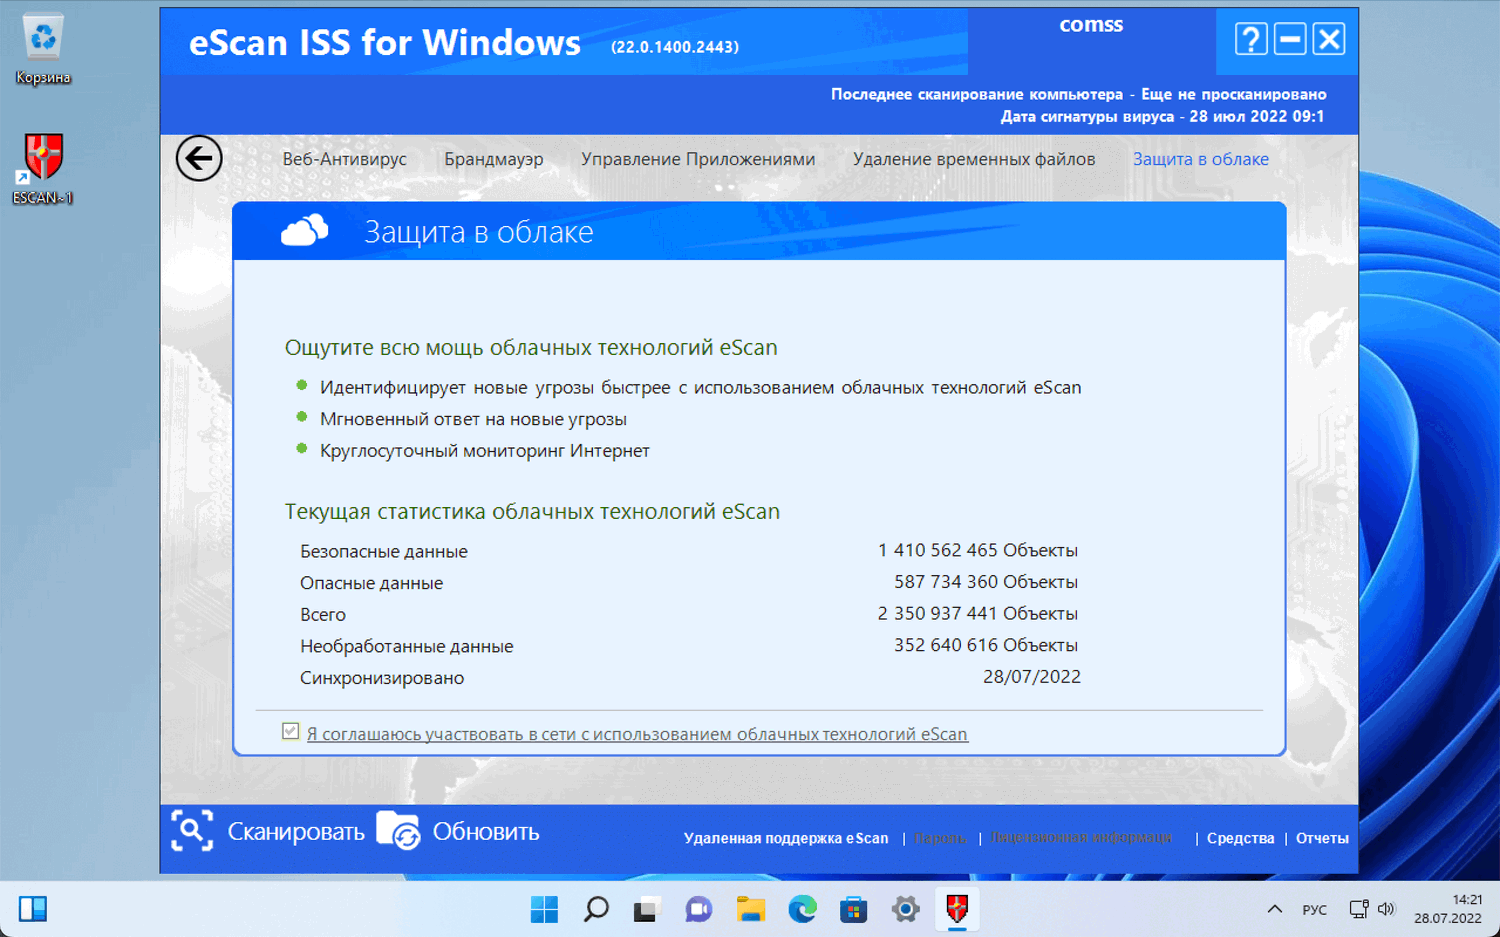Close the eScan ISS window
1500x937 pixels.
[1329, 39]
